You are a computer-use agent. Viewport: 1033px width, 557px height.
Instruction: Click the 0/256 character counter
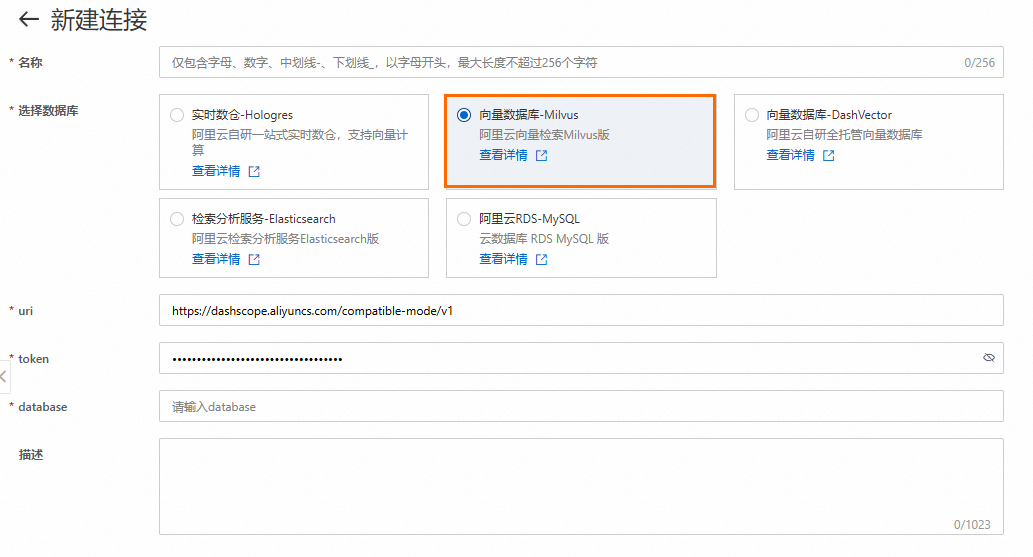point(980,63)
